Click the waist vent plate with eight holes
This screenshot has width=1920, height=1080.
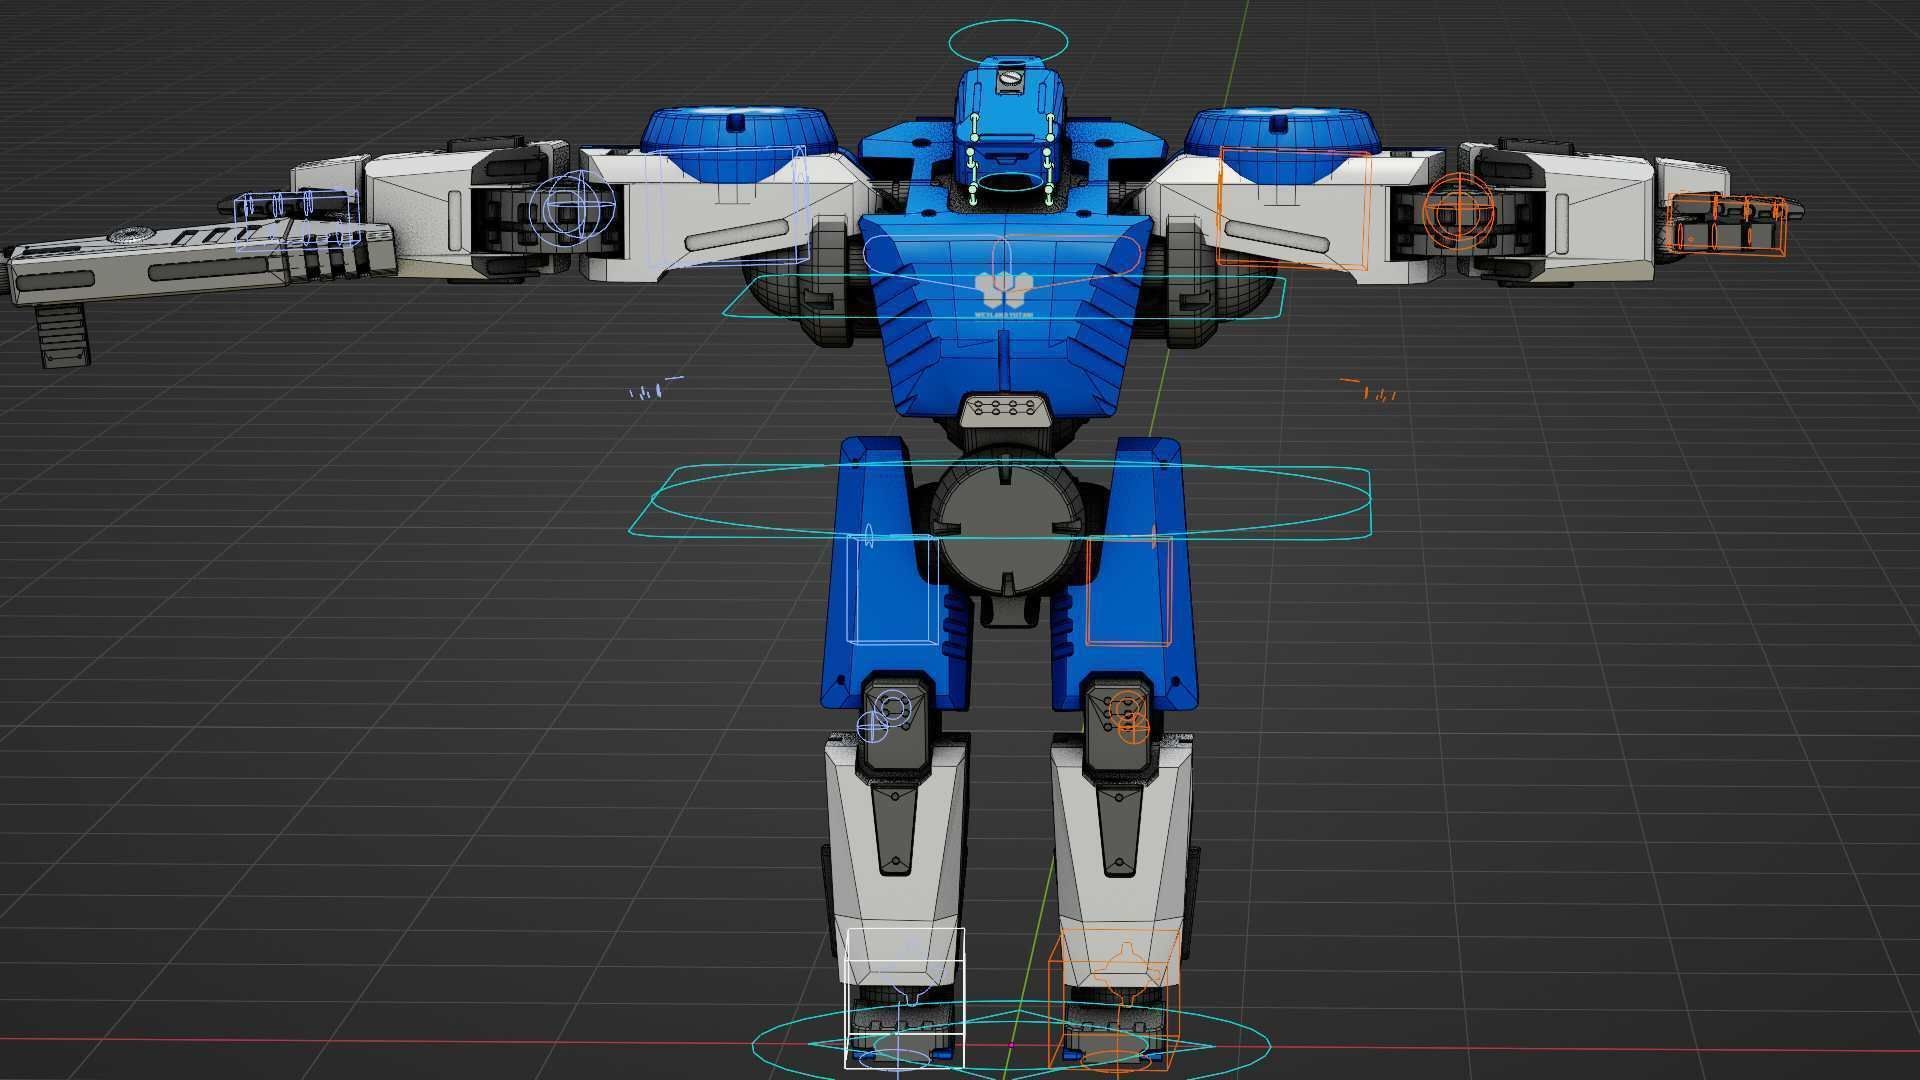tap(1004, 410)
